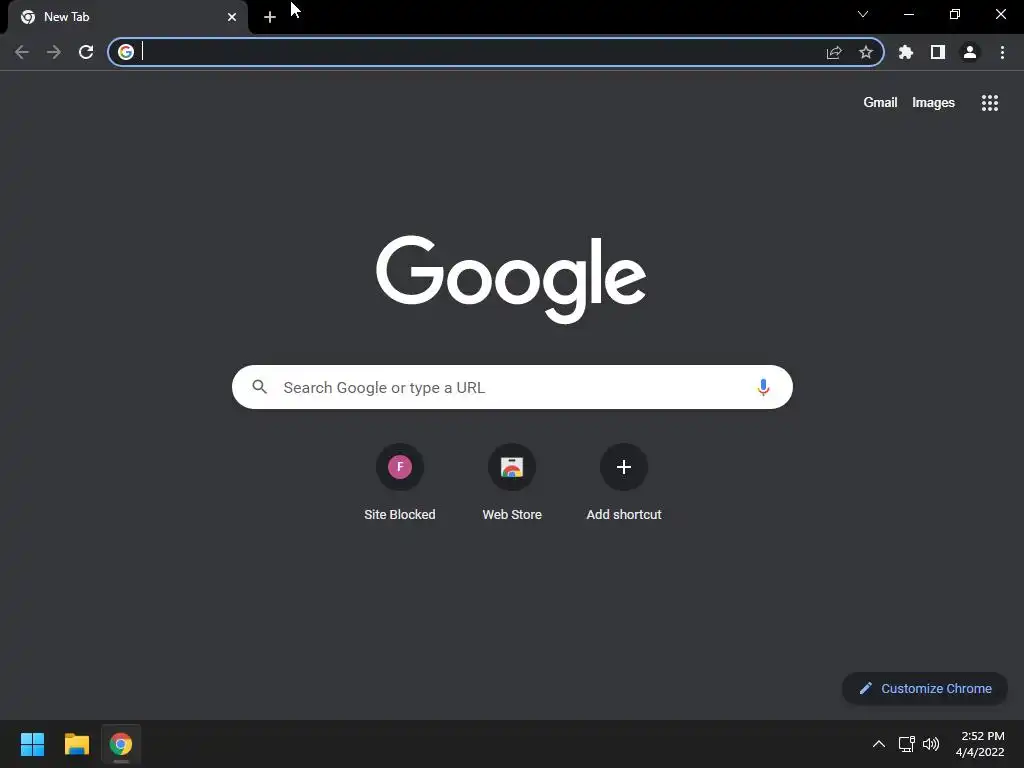Image resolution: width=1024 pixels, height=768 pixels.
Task: Open the Windows Start menu
Action: [x=32, y=744]
